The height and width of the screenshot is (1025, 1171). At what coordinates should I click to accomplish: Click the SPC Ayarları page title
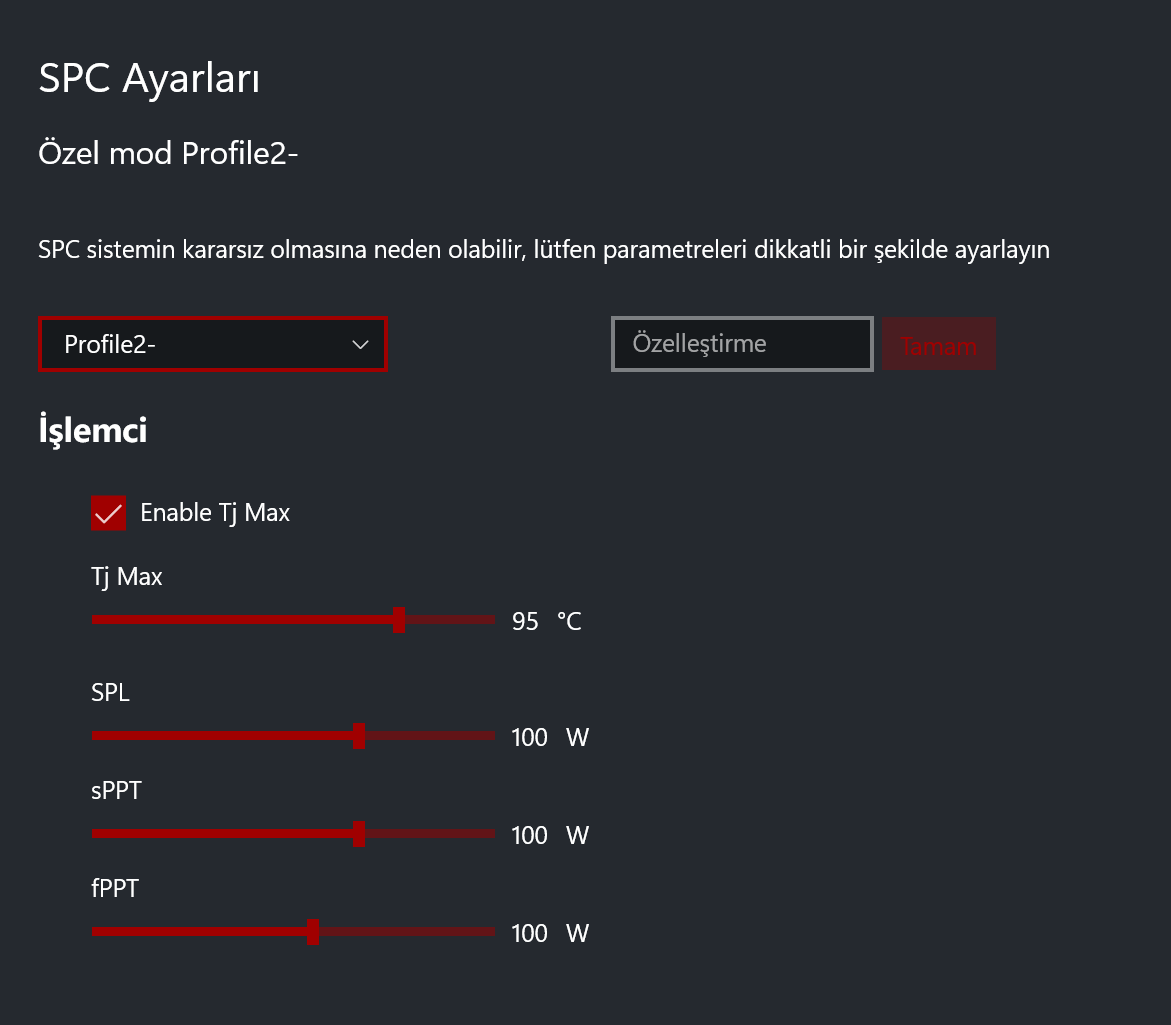coord(149,78)
